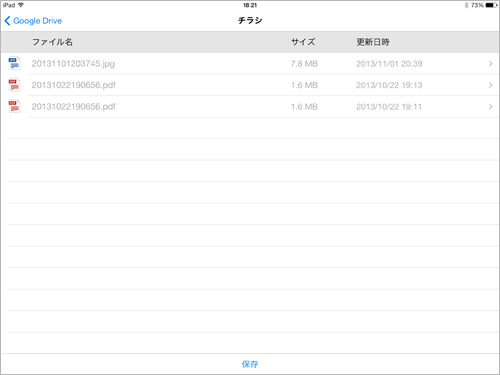
Task: Click the date 2013/11/01 20:39
Action: click(x=389, y=64)
